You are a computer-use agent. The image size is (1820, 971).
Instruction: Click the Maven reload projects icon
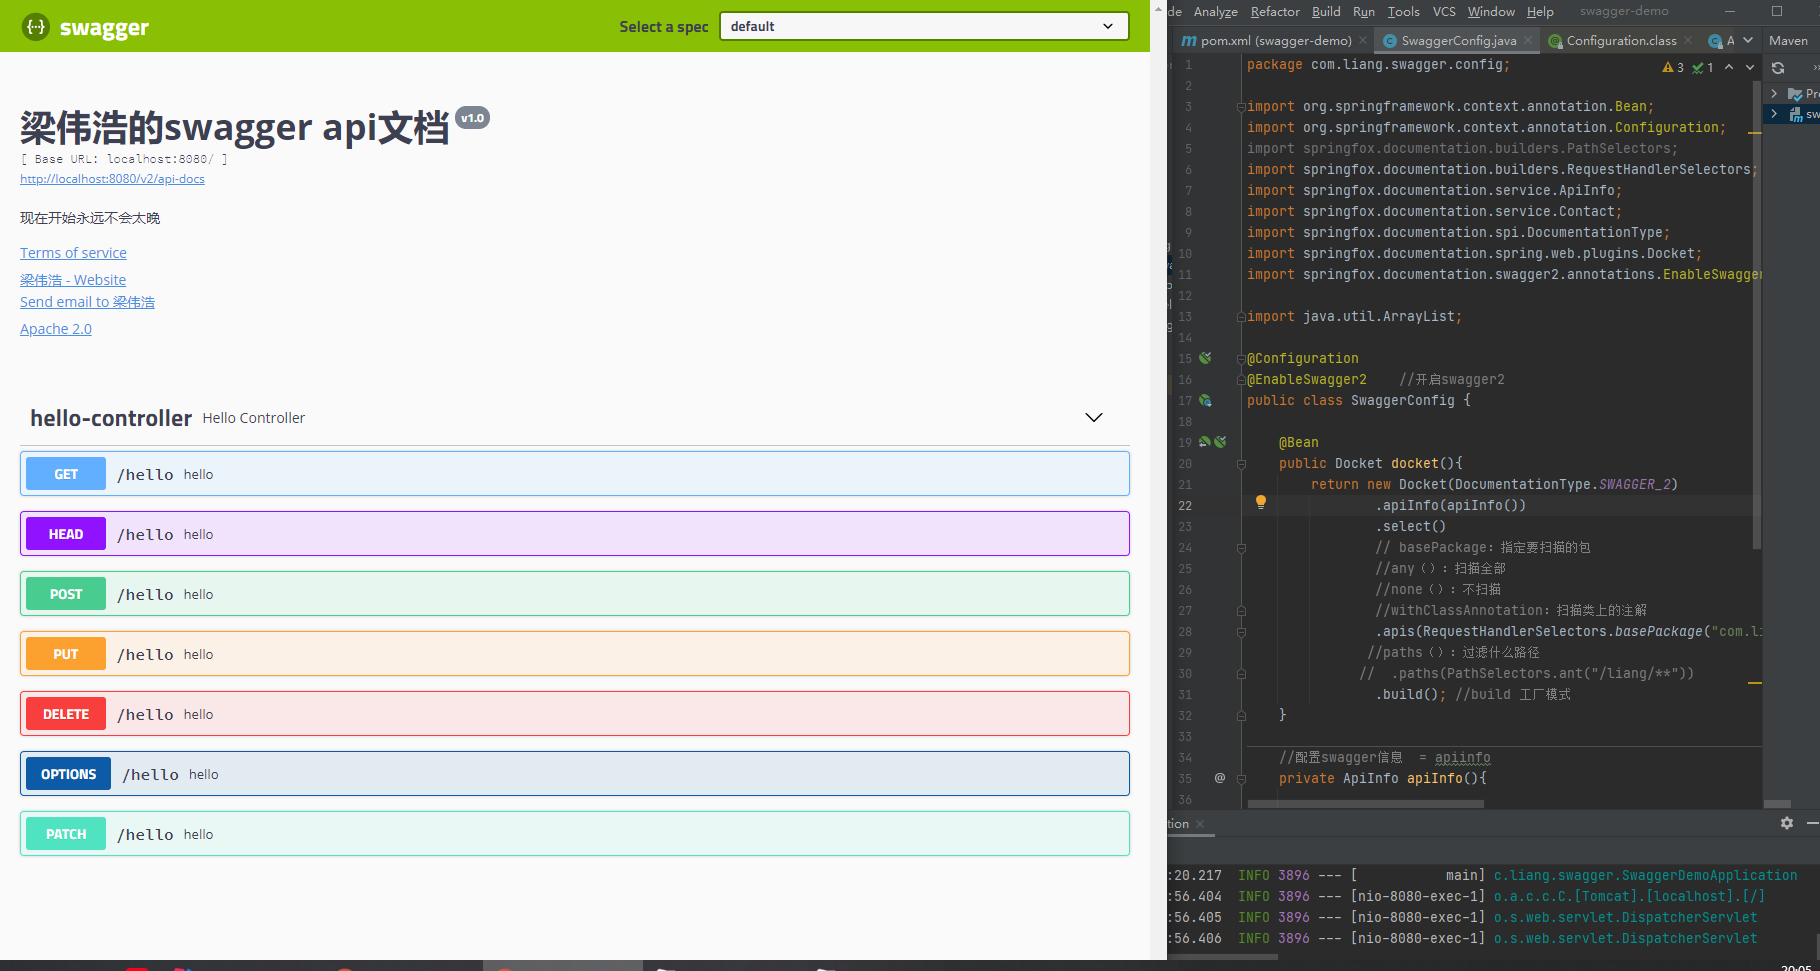point(1778,68)
